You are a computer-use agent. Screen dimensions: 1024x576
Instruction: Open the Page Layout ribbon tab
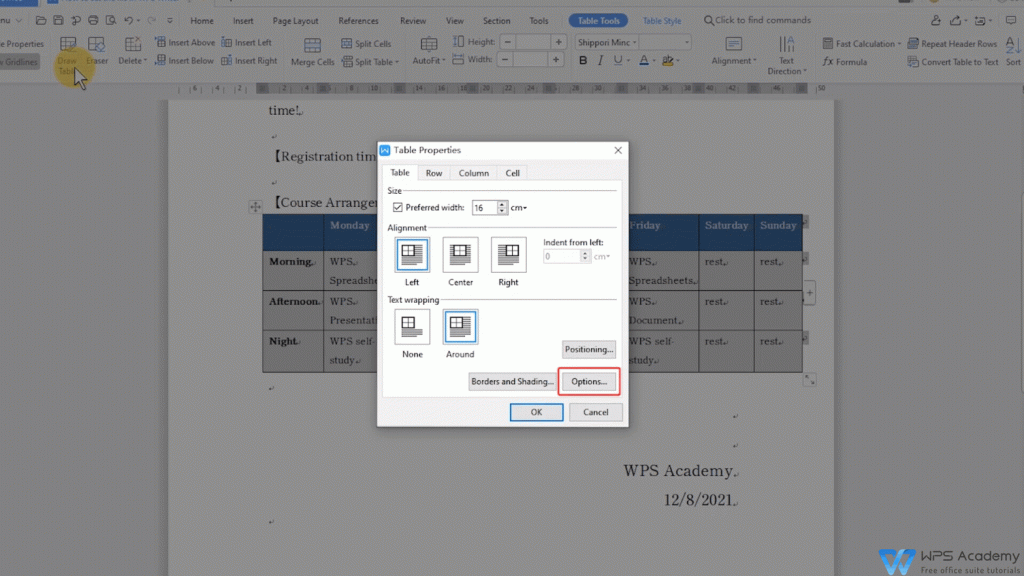[x=295, y=21]
